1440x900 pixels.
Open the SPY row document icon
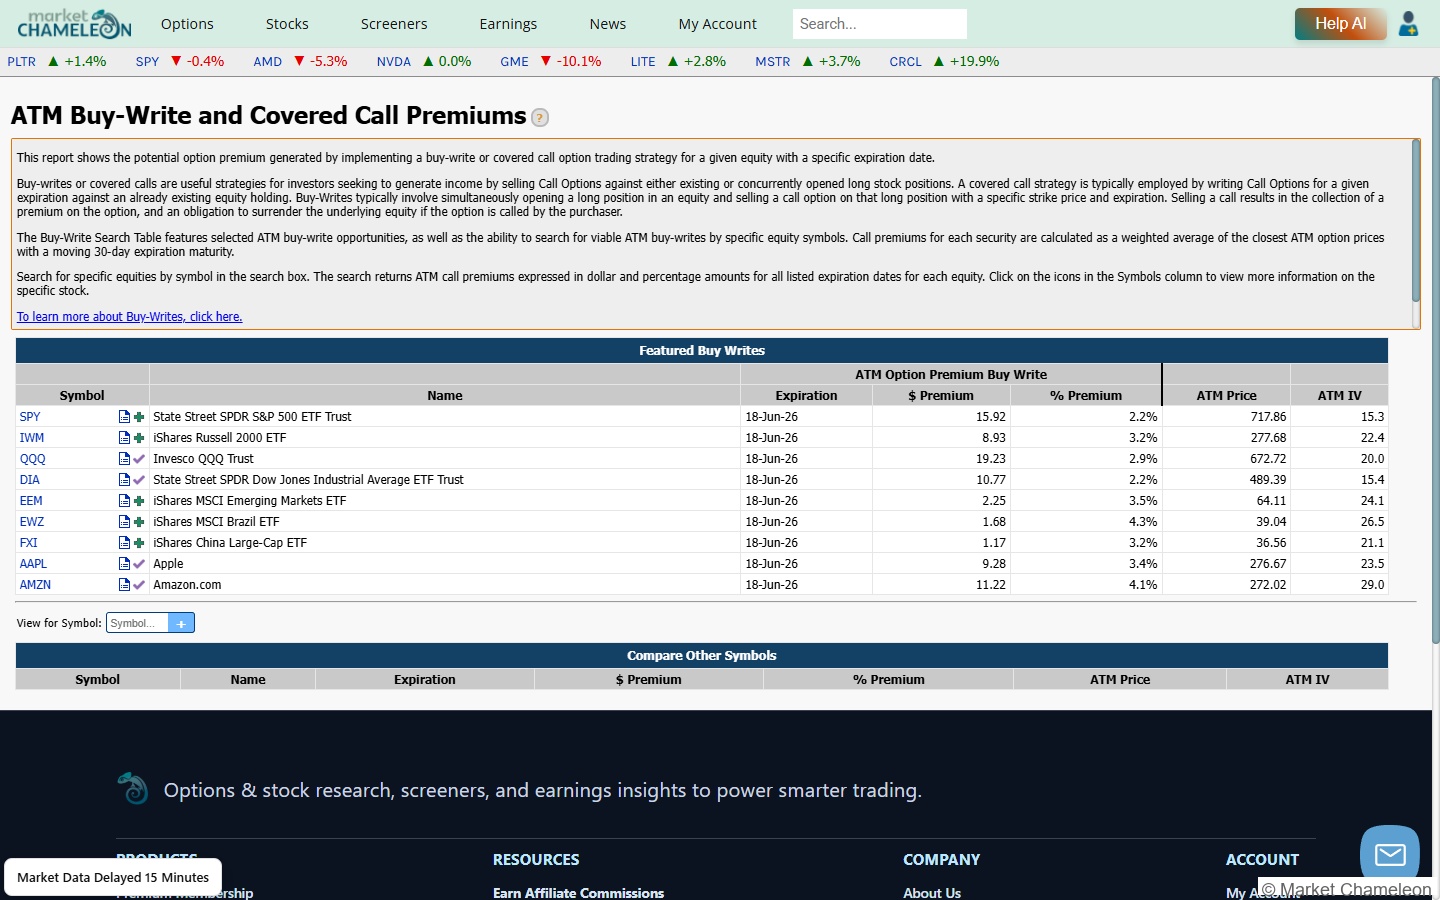pyautogui.click(x=124, y=417)
